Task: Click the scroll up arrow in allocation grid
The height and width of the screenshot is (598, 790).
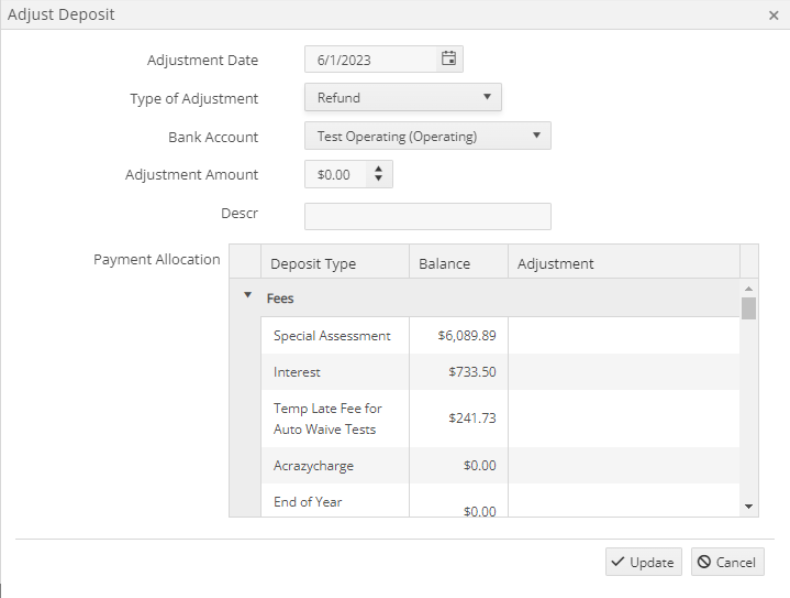Action: point(749,289)
